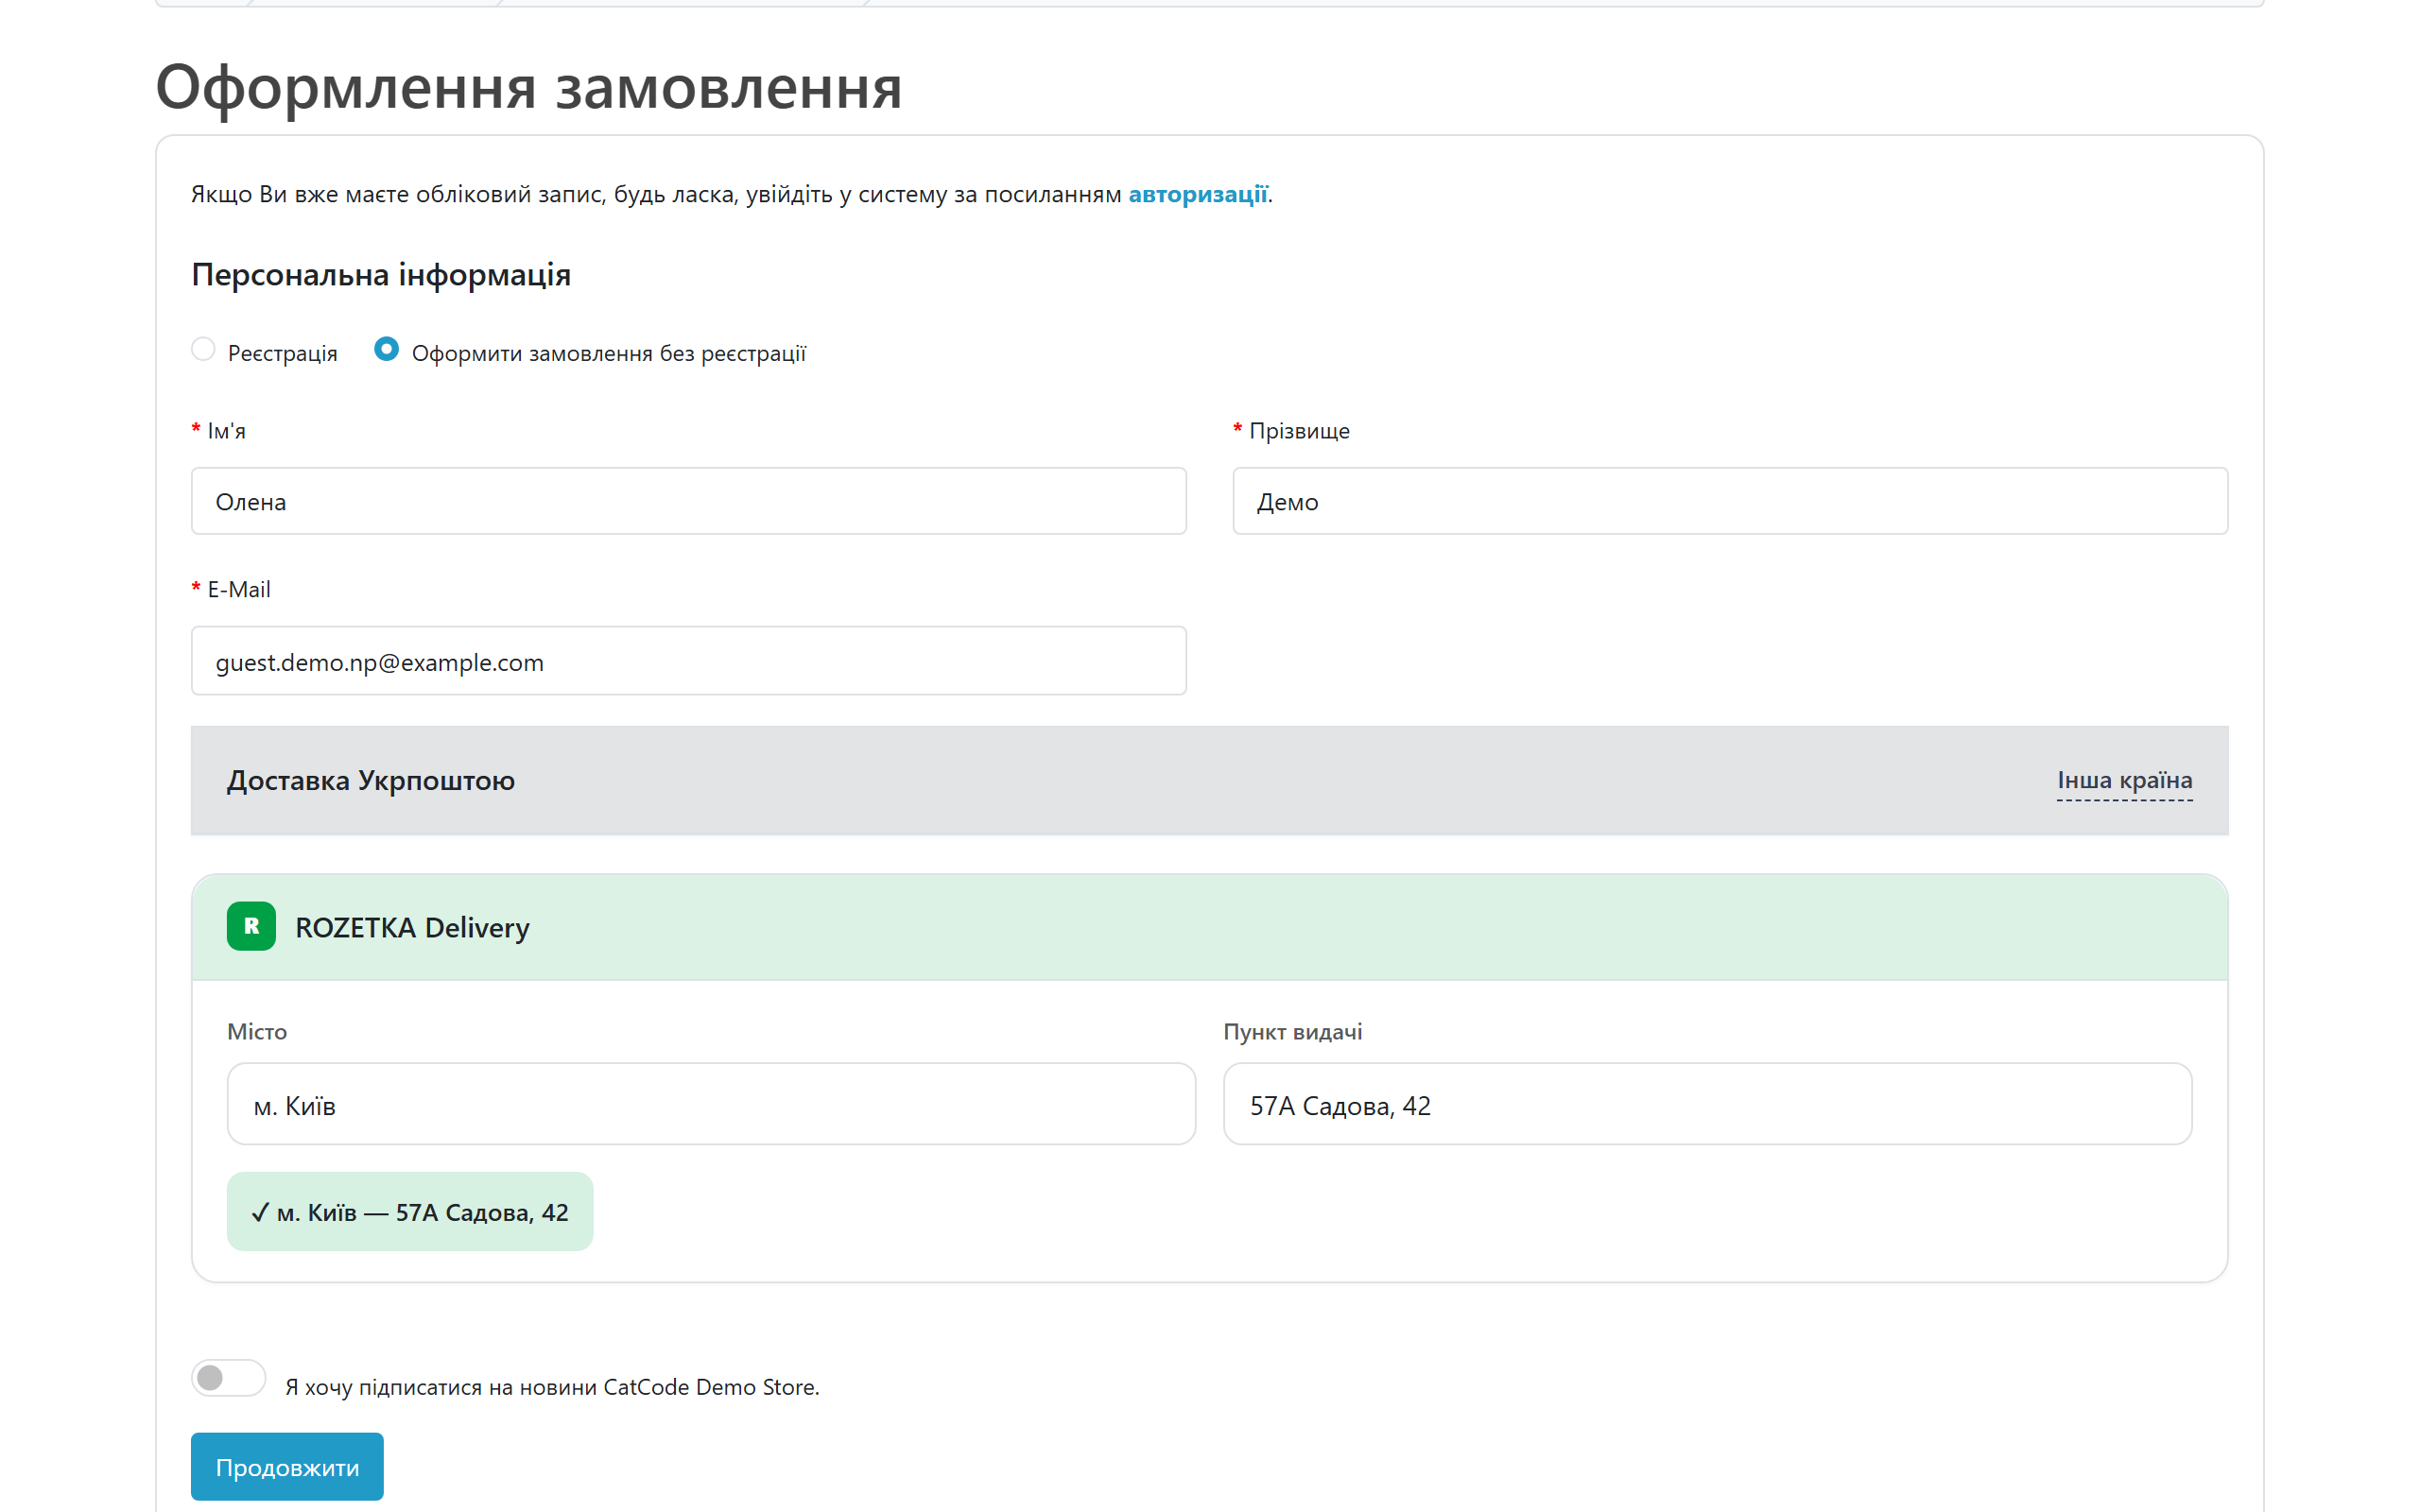Click the Продовжити button

(x=287, y=1467)
